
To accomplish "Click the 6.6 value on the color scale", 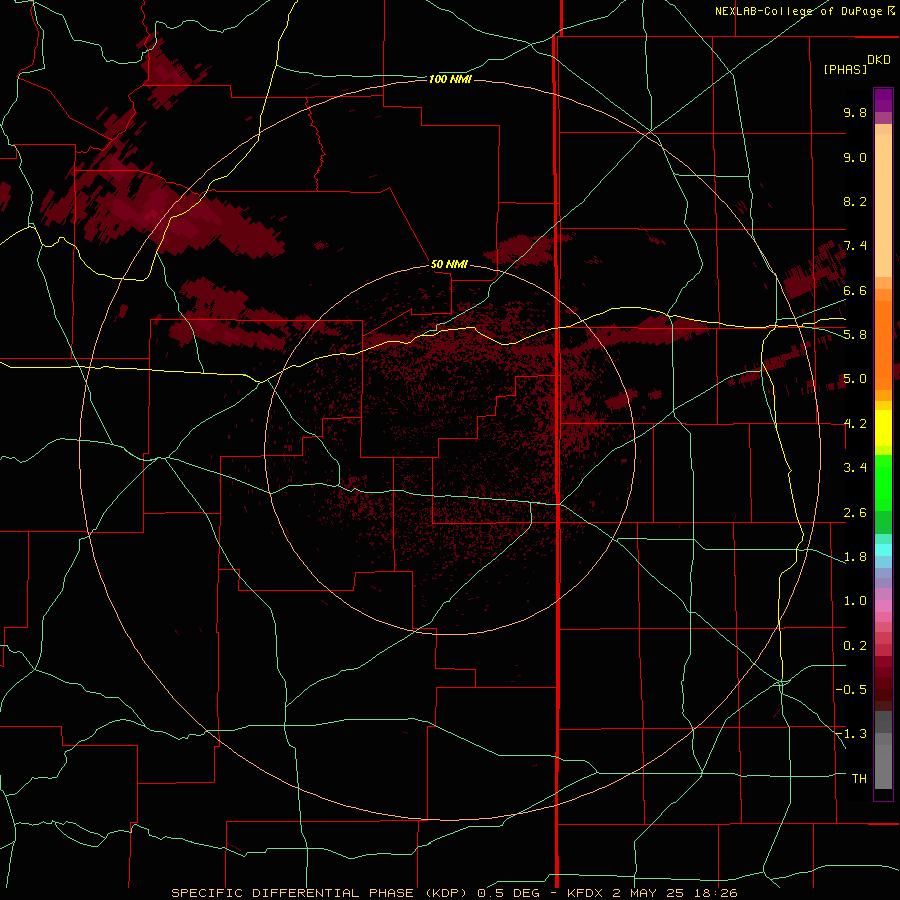I will click(x=855, y=290).
